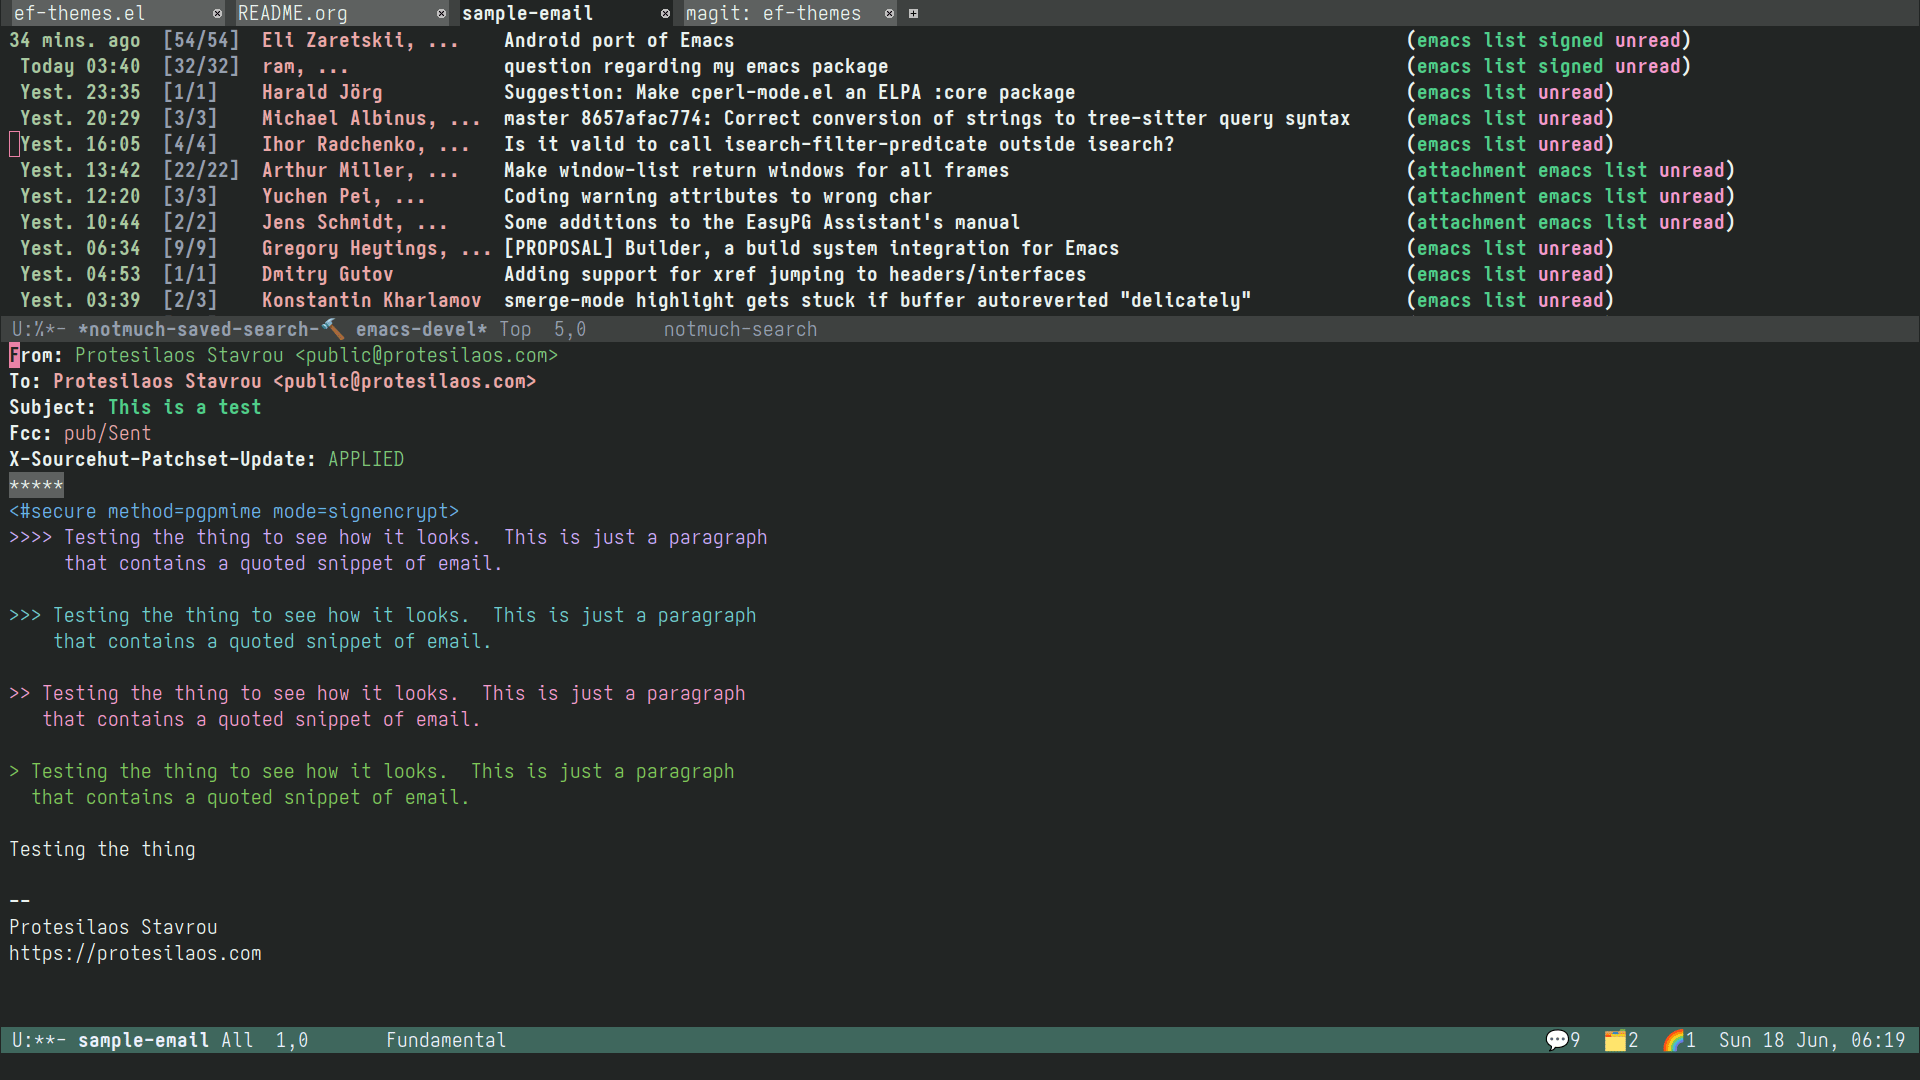The width and height of the screenshot is (1920, 1080).
Task: Click the rainbow icon in mode line
Action: tap(1673, 1040)
